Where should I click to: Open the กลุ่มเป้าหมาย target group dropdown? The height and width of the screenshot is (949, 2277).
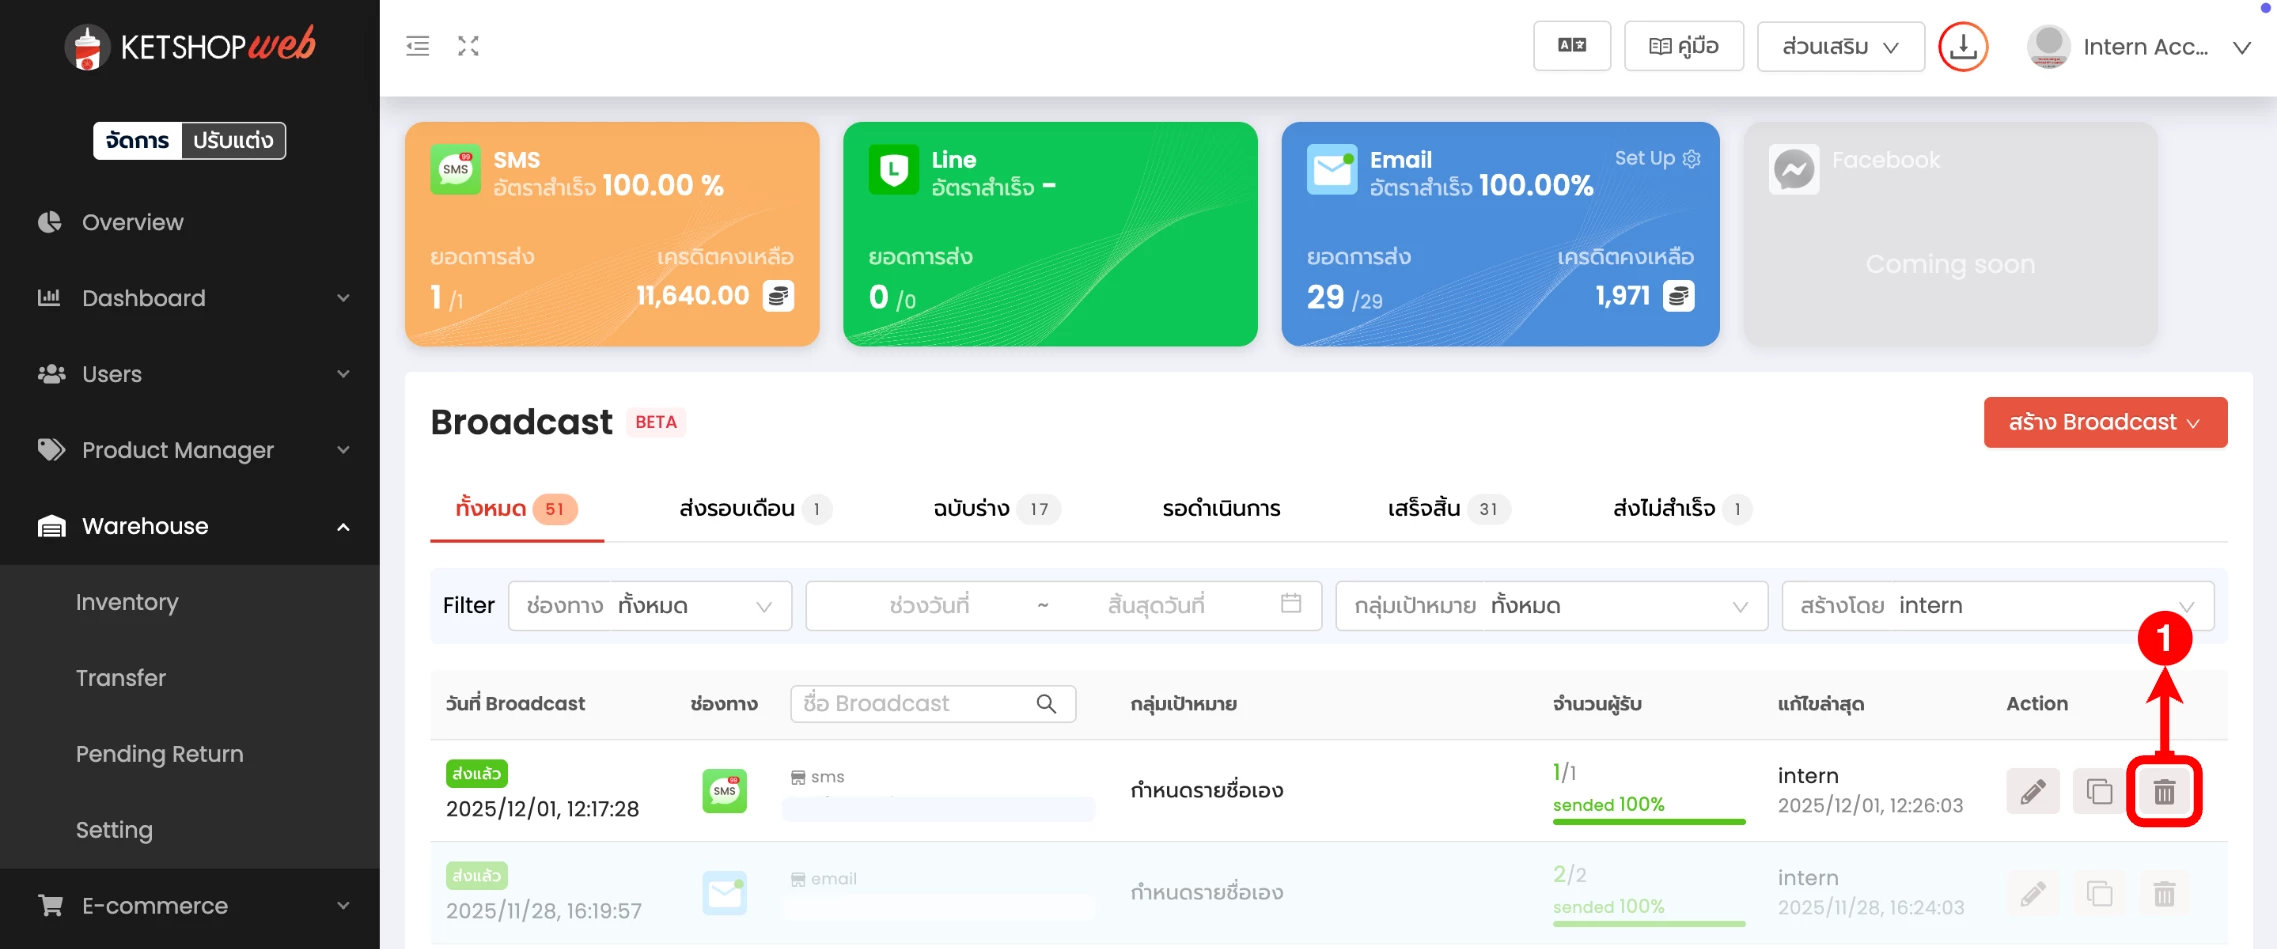pyautogui.click(x=1551, y=606)
